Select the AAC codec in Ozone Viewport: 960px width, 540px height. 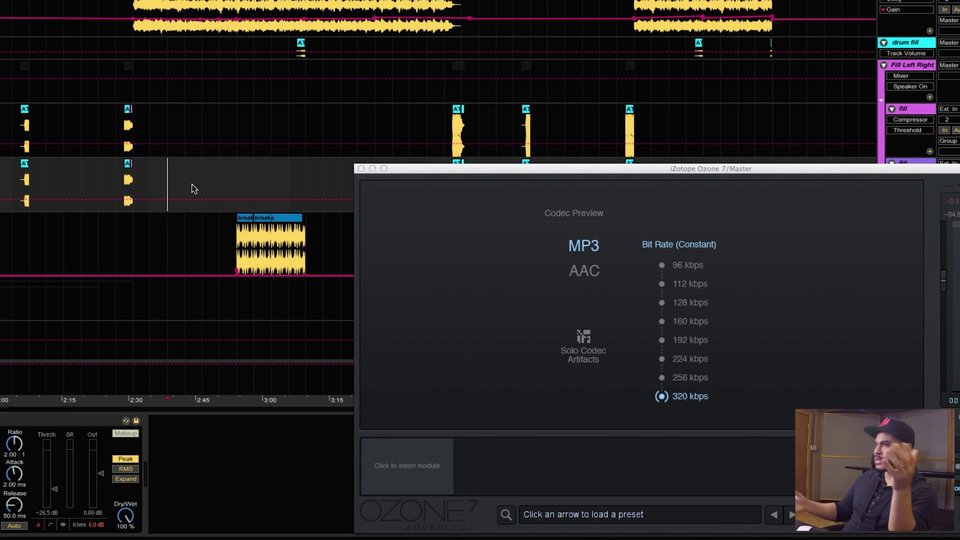pos(584,271)
